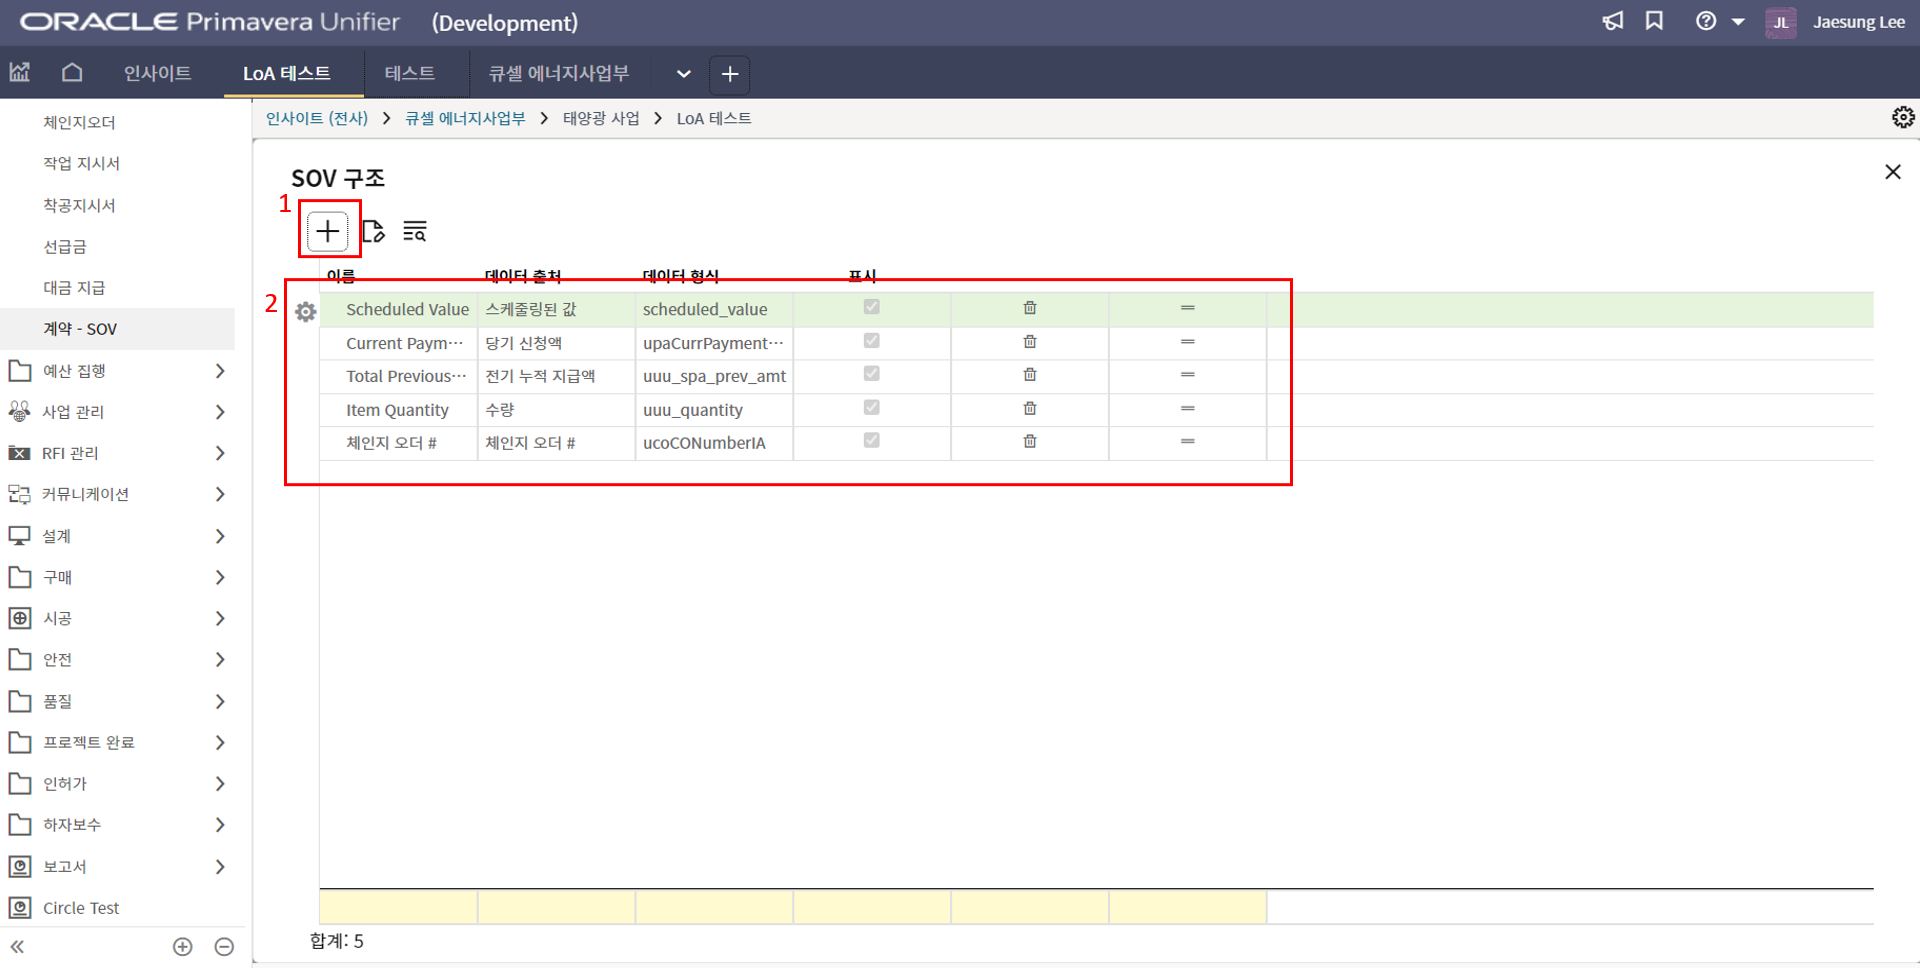Click the 인사이트 (전사) breadcrumb link
1920x980 pixels.
click(x=317, y=119)
